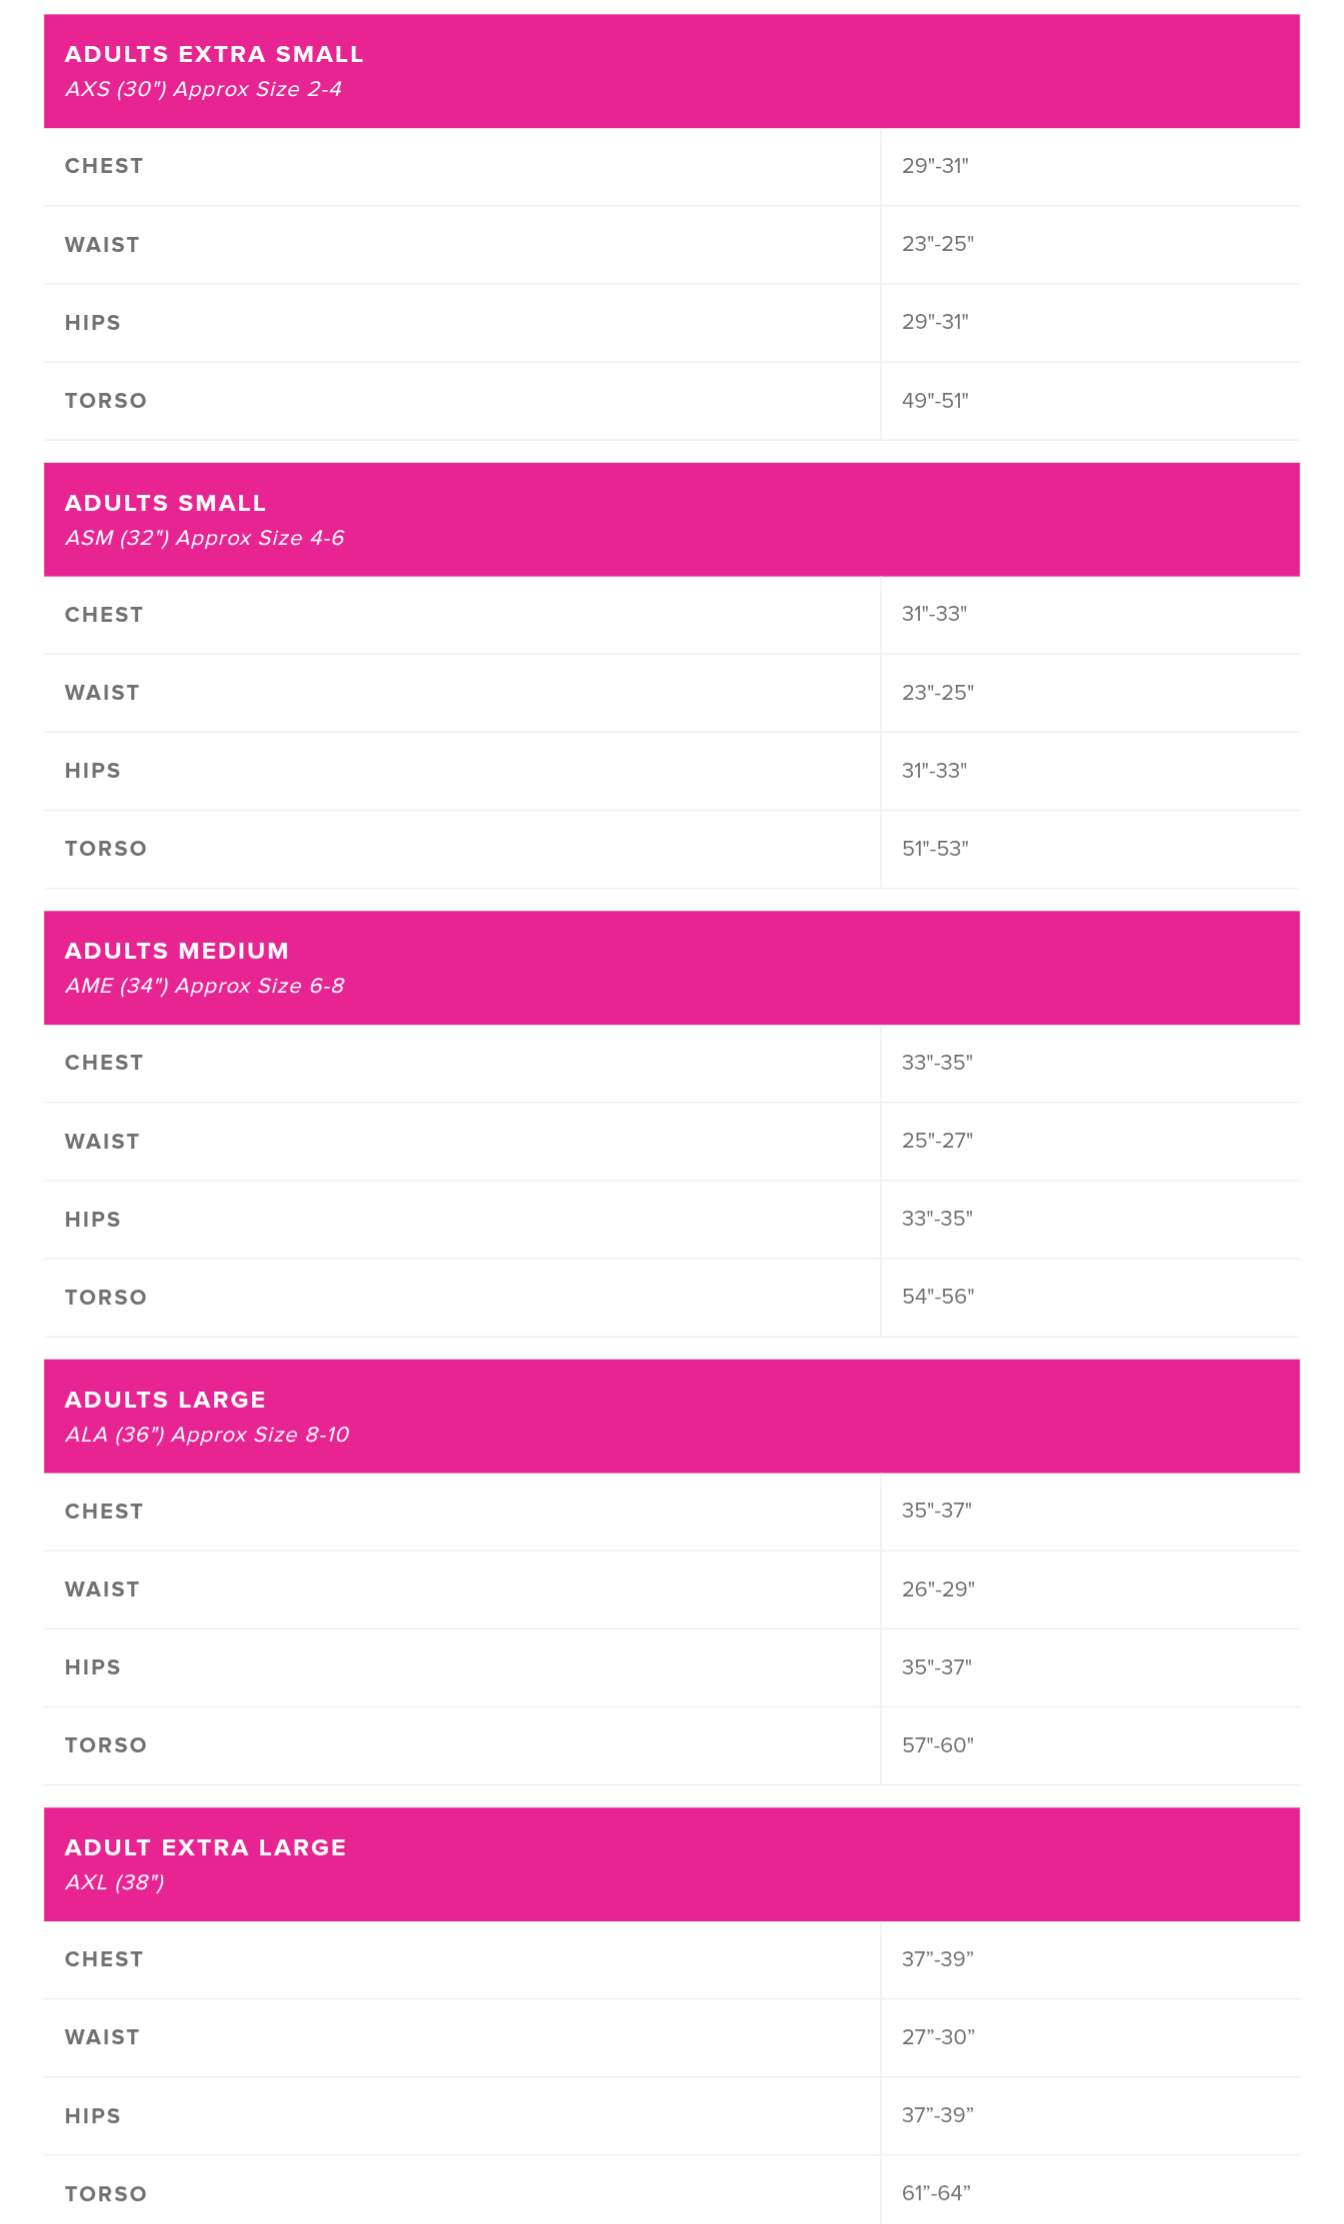Select the Adult Extra Large section header
The height and width of the screenshot is (2224, 1344).
click(671, 1863)
